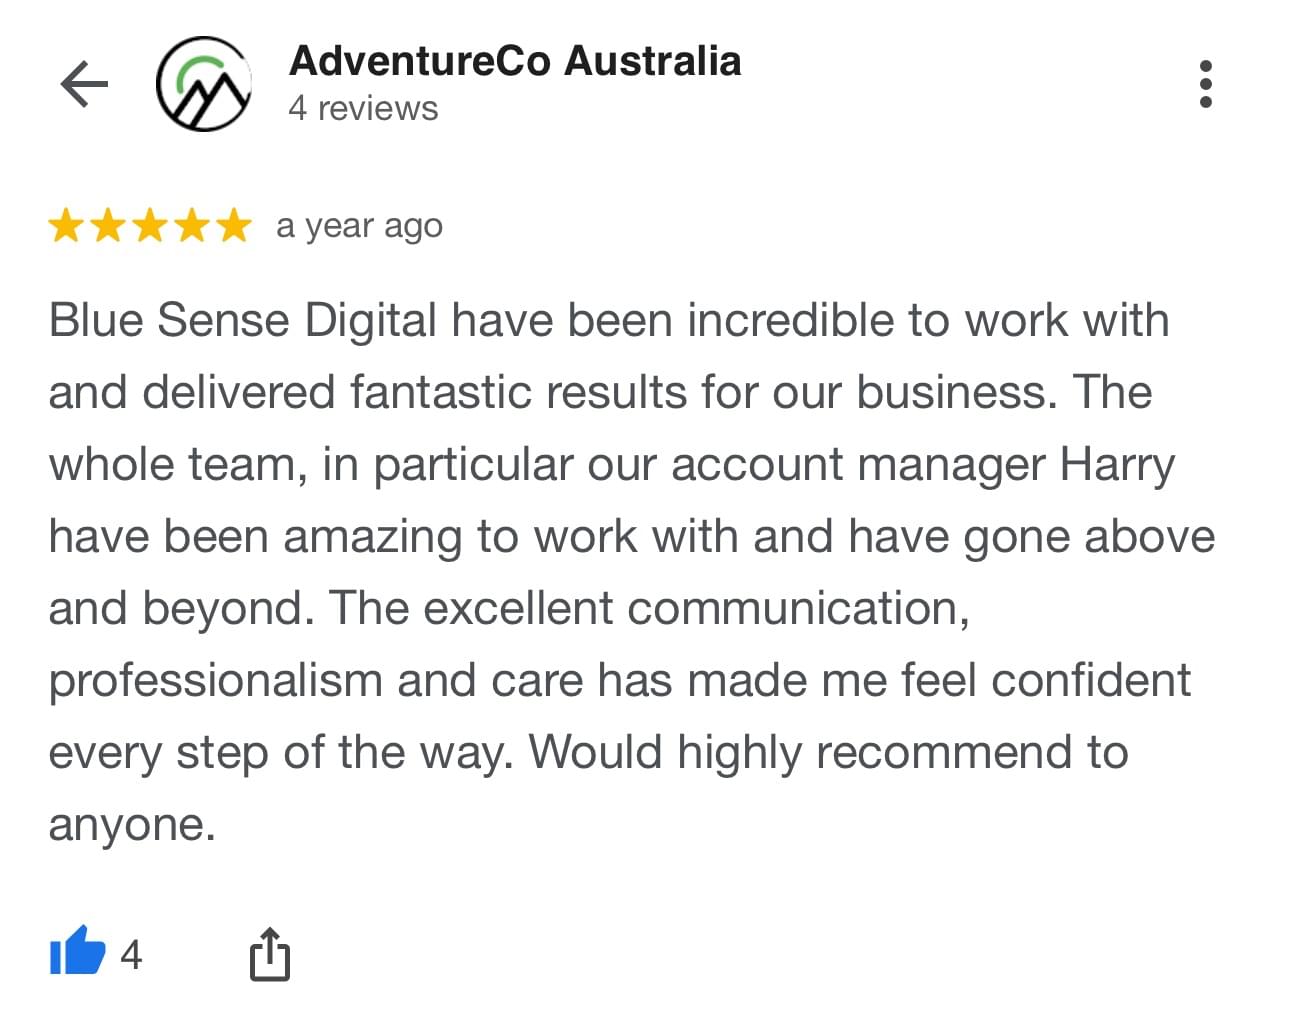Share this review via share icon
Image resolution: width=1290 pixels, height=1023 pixels.
(269, 953)
